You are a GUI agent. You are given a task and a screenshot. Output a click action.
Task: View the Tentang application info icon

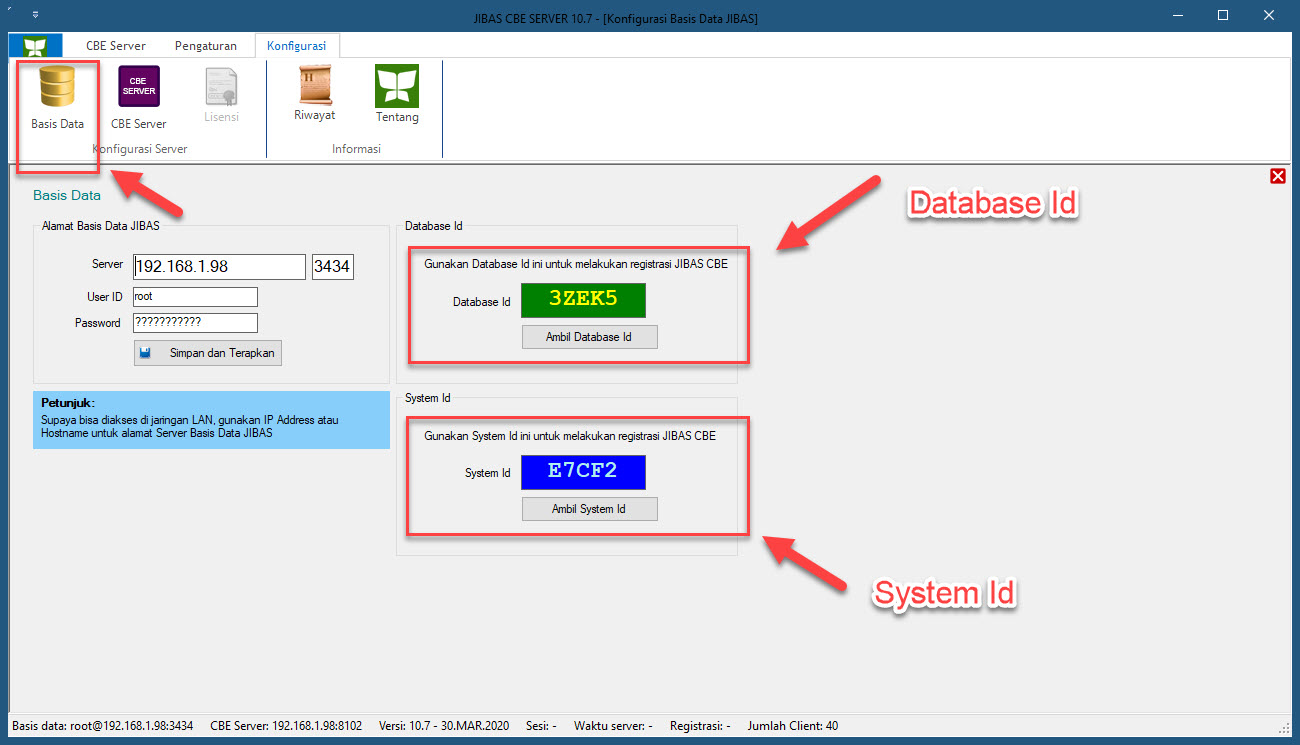click(396, 95)
